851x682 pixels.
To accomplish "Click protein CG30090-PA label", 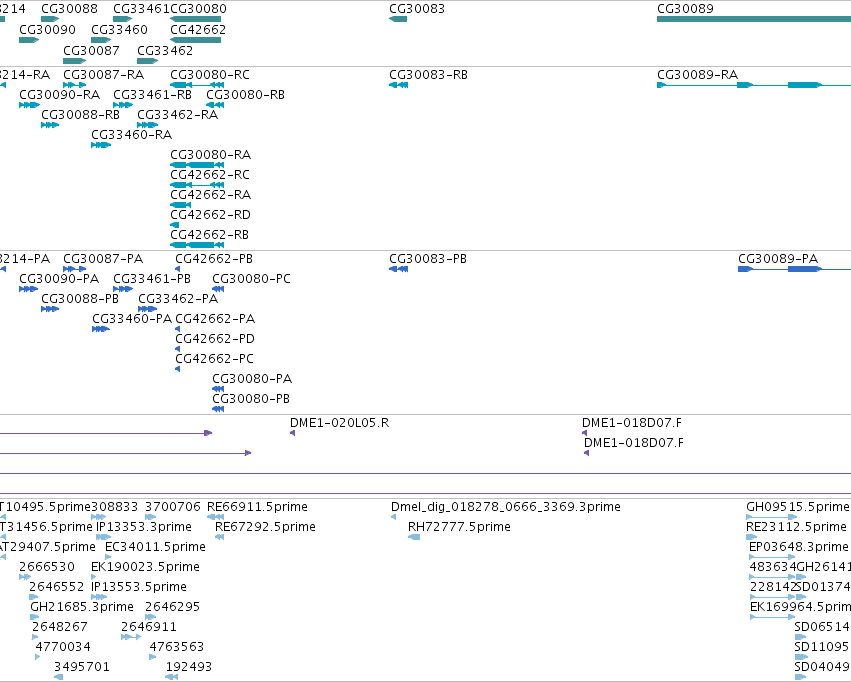I will pos(59,279).
